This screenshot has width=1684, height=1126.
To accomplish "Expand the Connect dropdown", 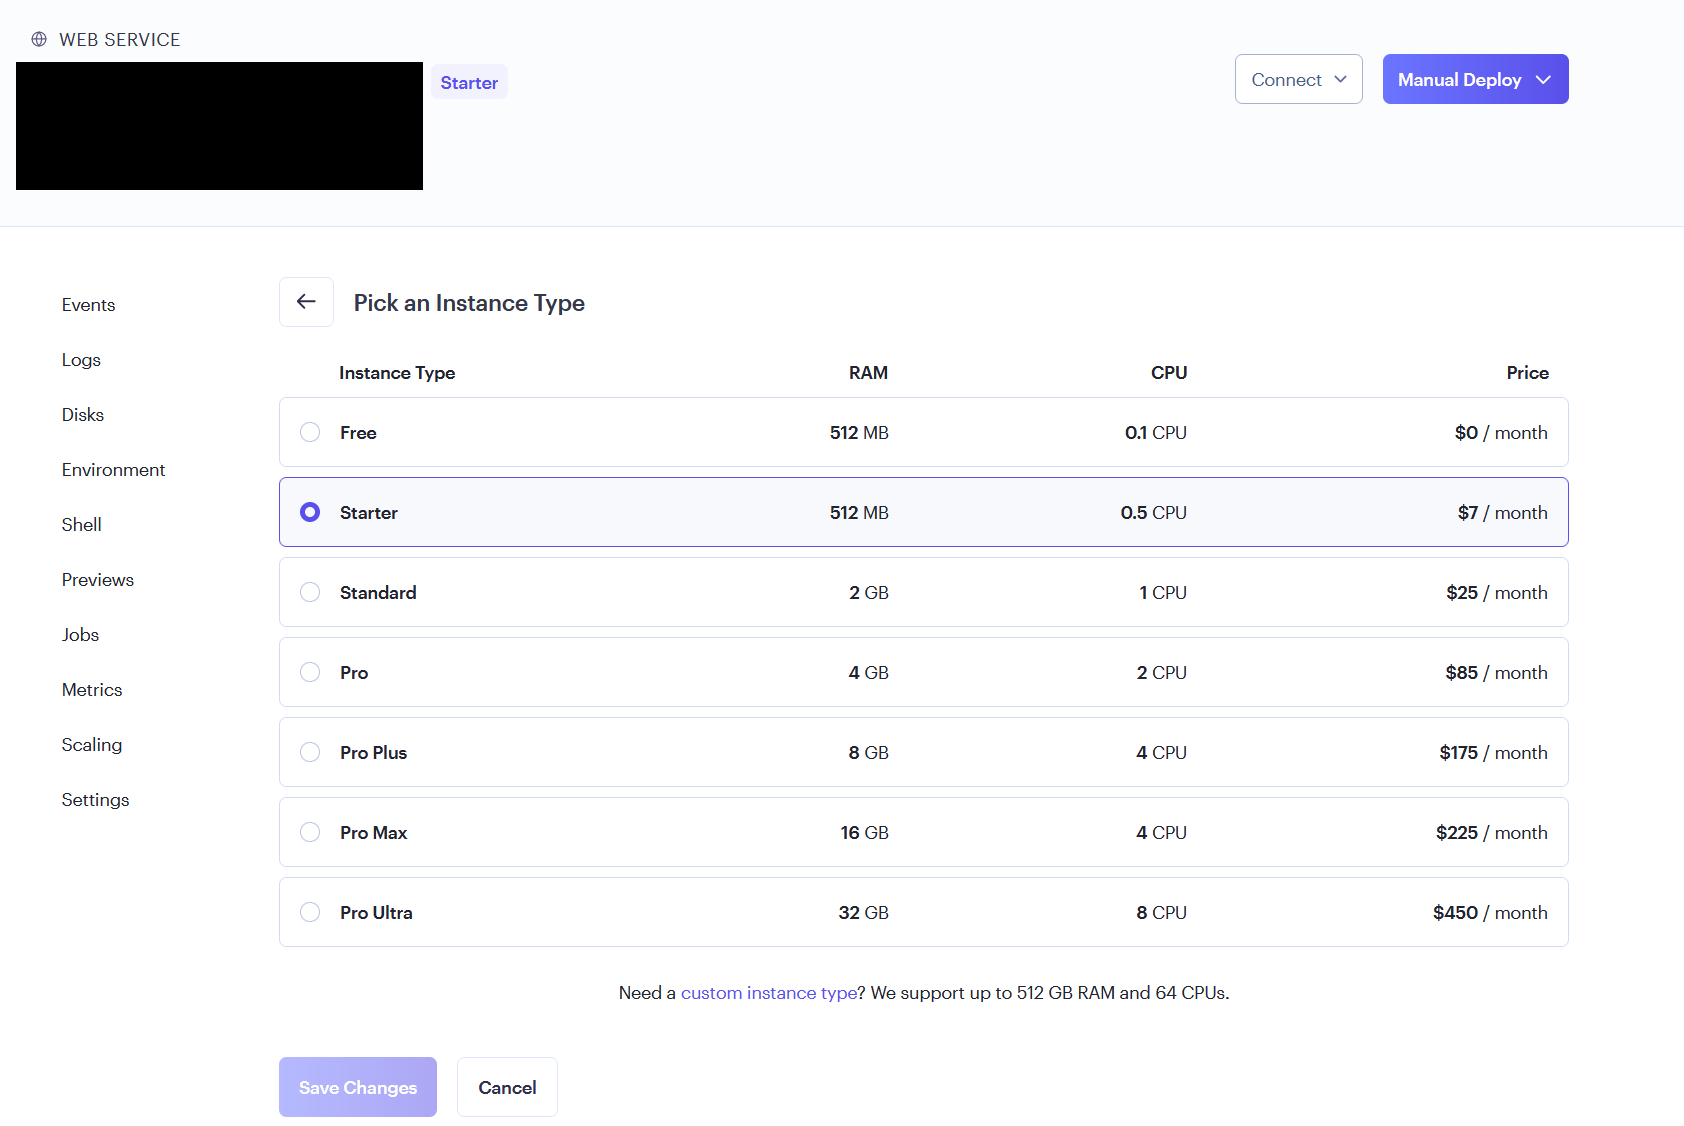I will [1298, 79].
